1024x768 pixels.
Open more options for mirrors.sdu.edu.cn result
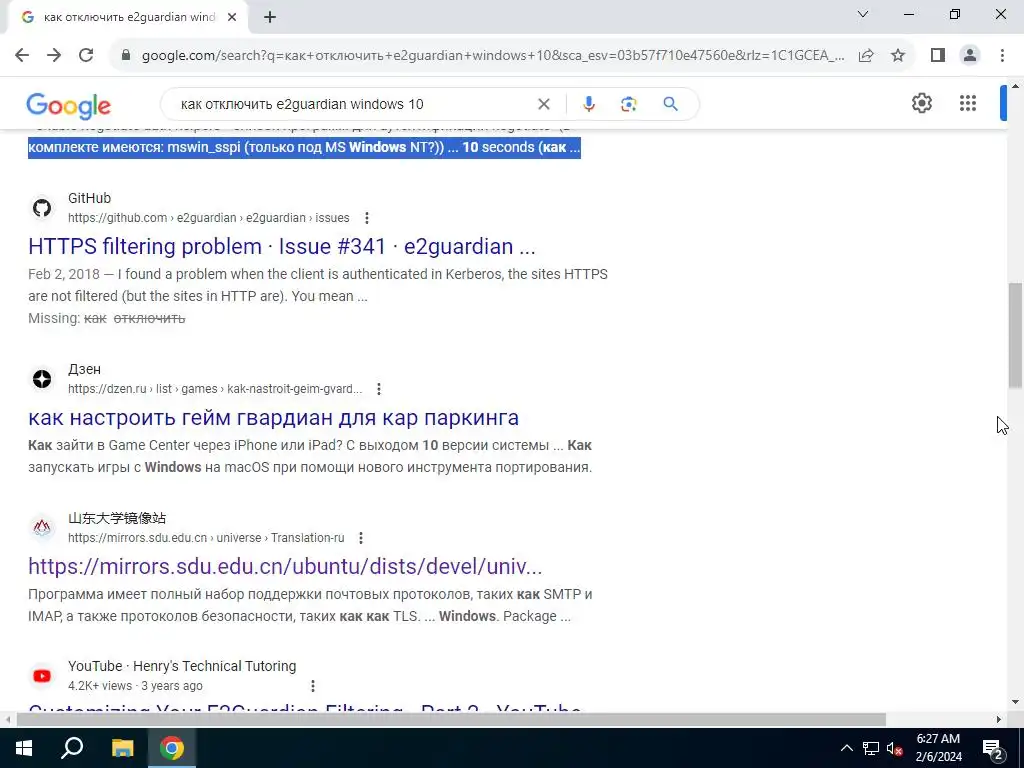[360, 537]
